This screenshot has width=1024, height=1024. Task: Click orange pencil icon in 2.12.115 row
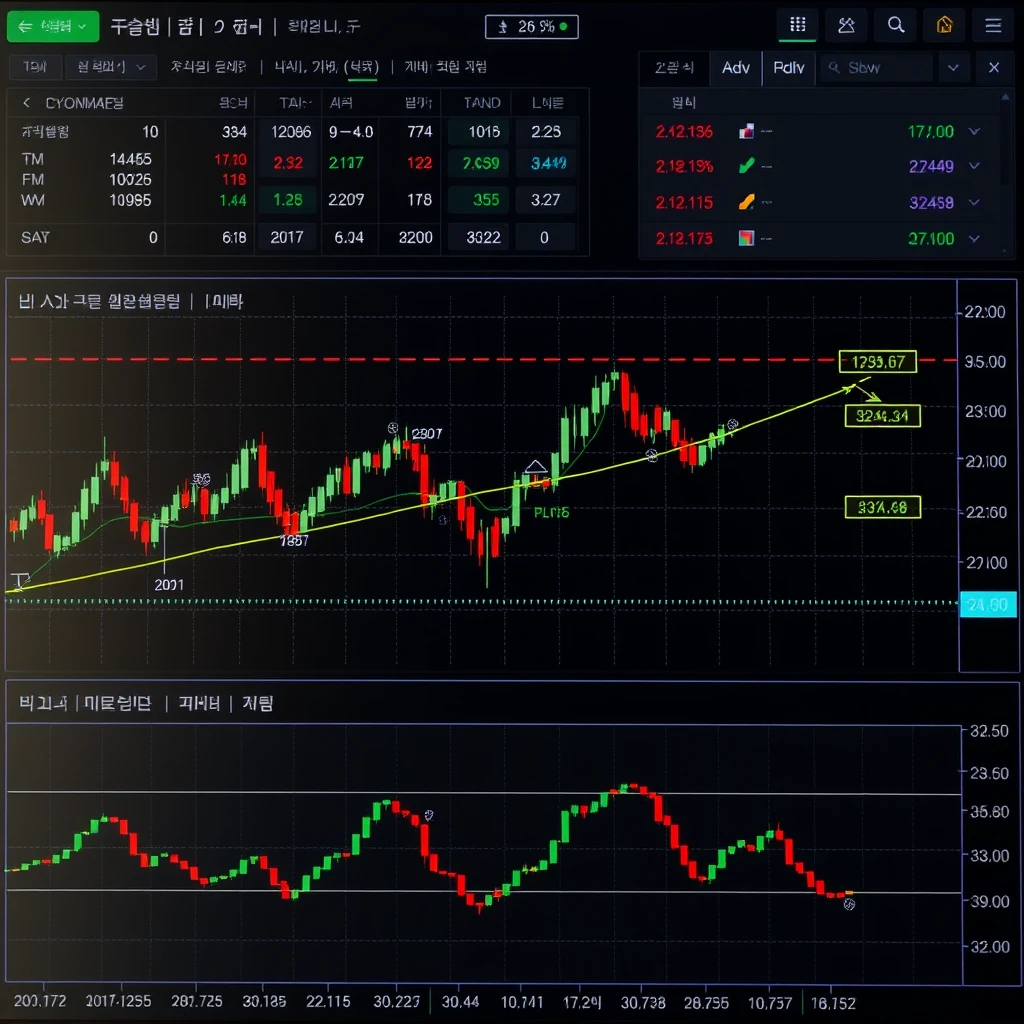pos(746,202)
